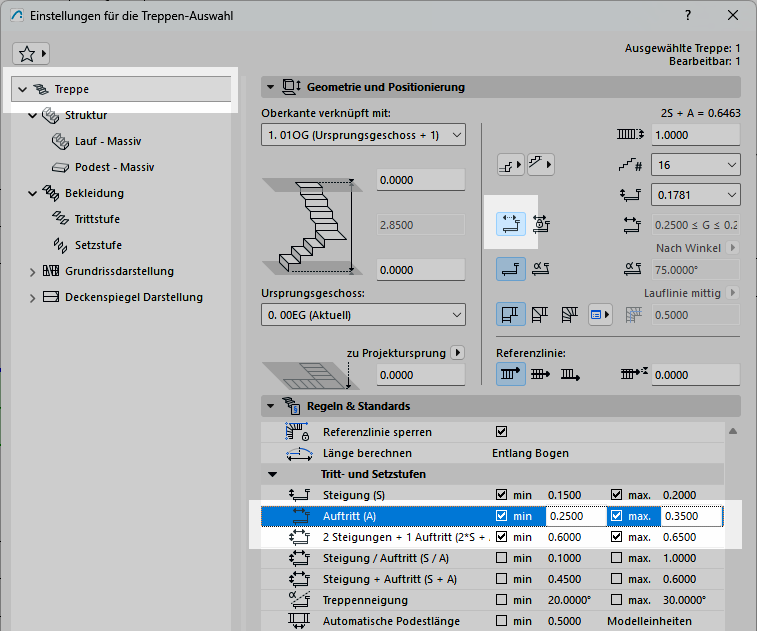The width and height of the screenshot is (757, 631).
Task: Open the winder settings popup button
Action: click(x=600, y=317)
